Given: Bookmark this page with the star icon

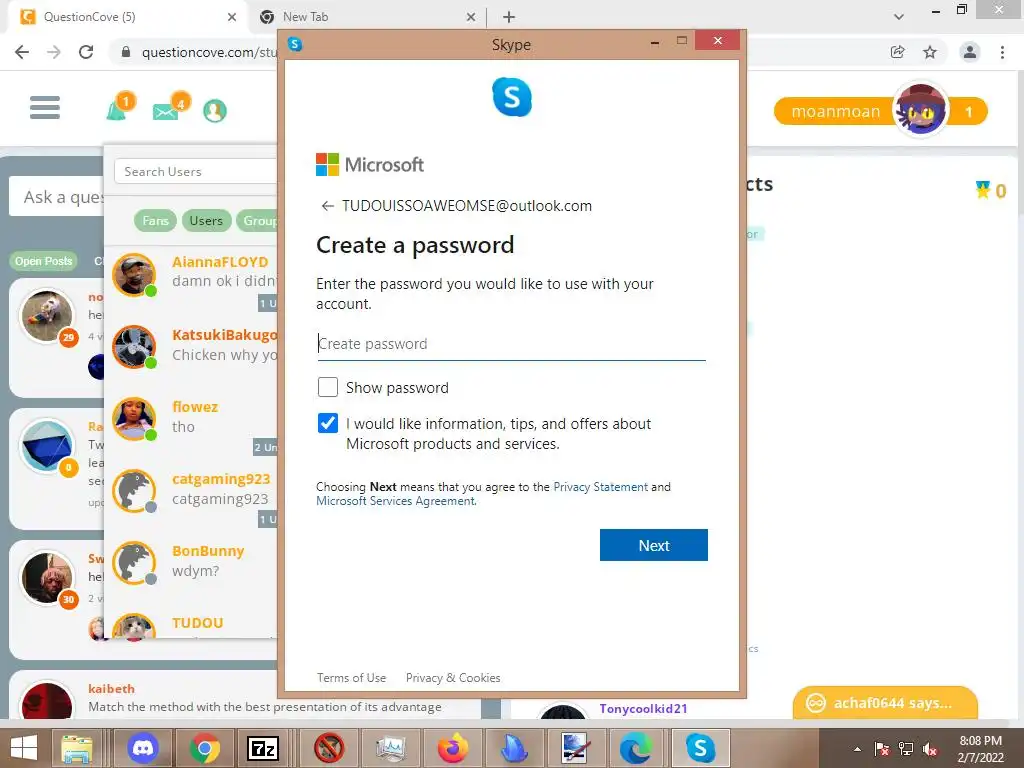Looking at the screenshot, I should (930, 52).
